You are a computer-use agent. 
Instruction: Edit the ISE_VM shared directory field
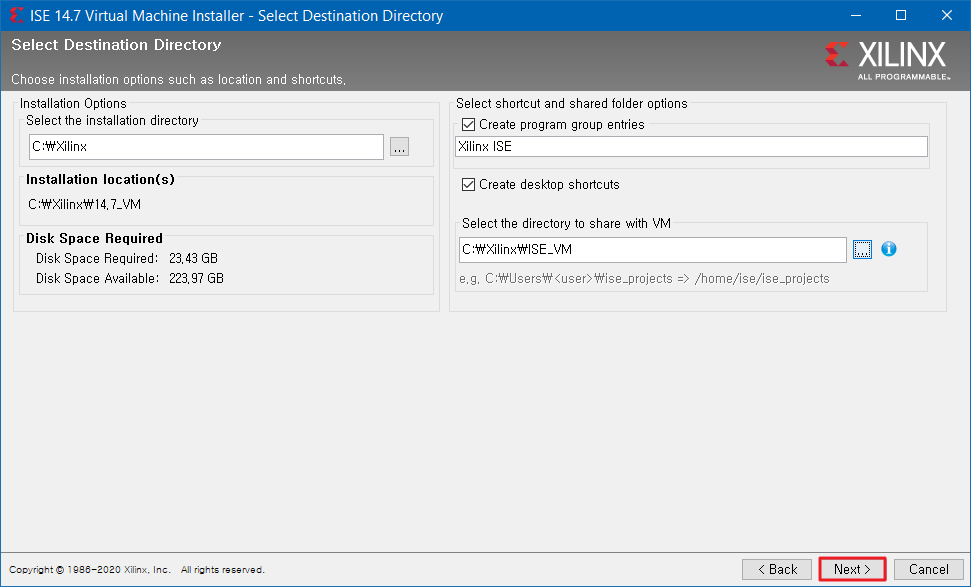653,250
